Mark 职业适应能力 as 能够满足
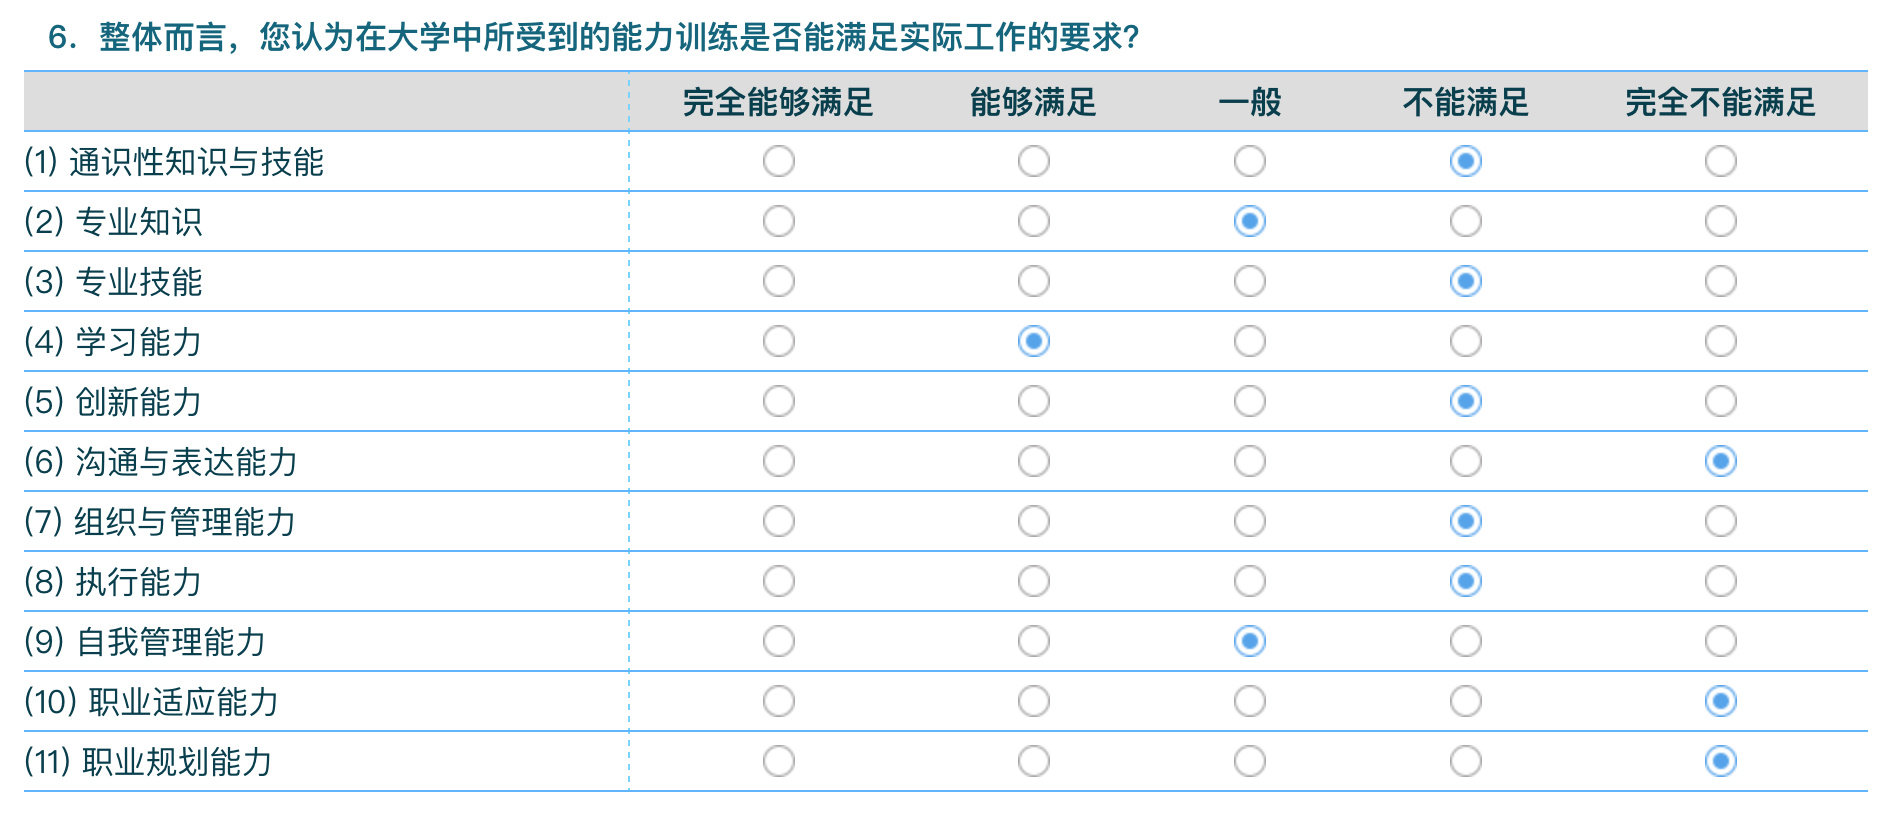The height and width of the screenshot is (820, 1892). coord(1033,701)
